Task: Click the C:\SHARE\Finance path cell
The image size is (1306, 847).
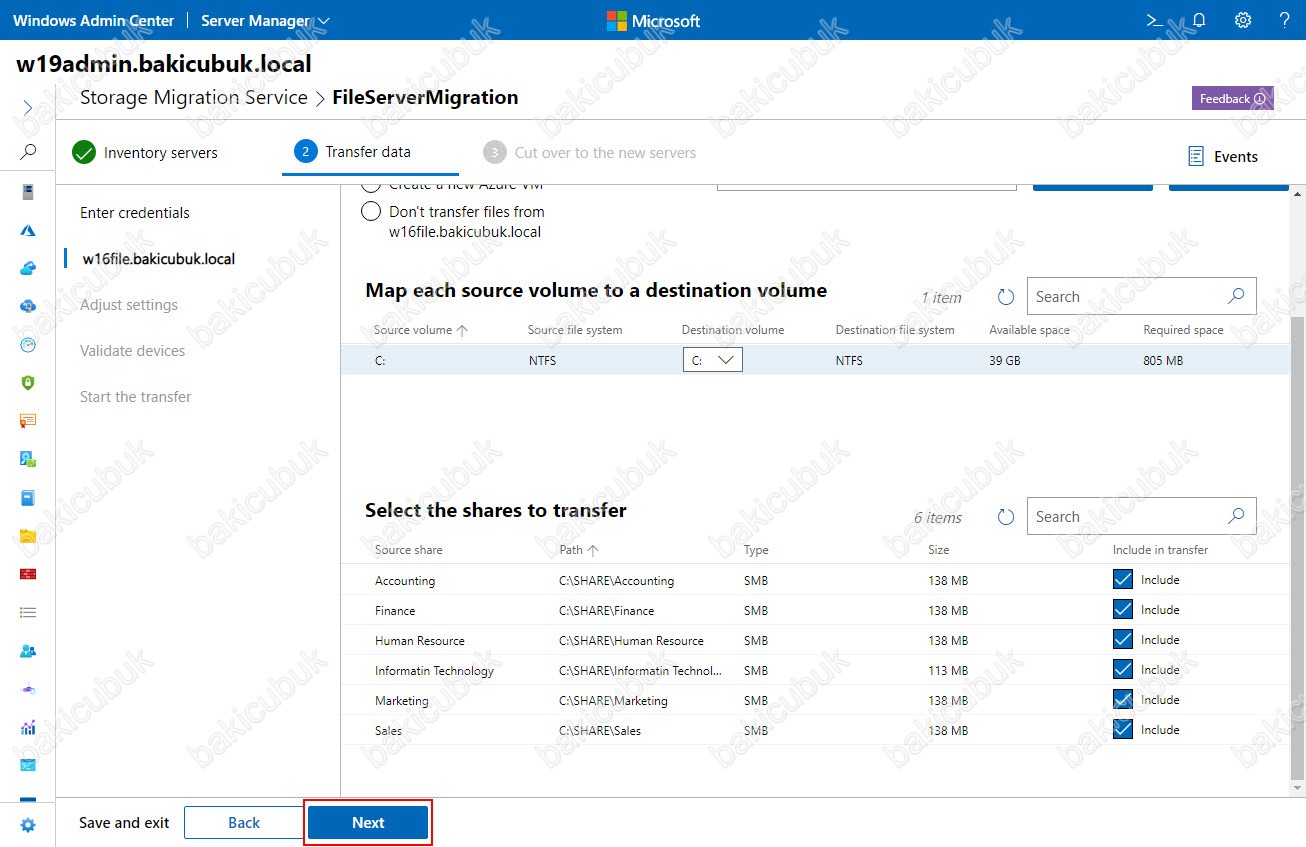Action: 607,610
